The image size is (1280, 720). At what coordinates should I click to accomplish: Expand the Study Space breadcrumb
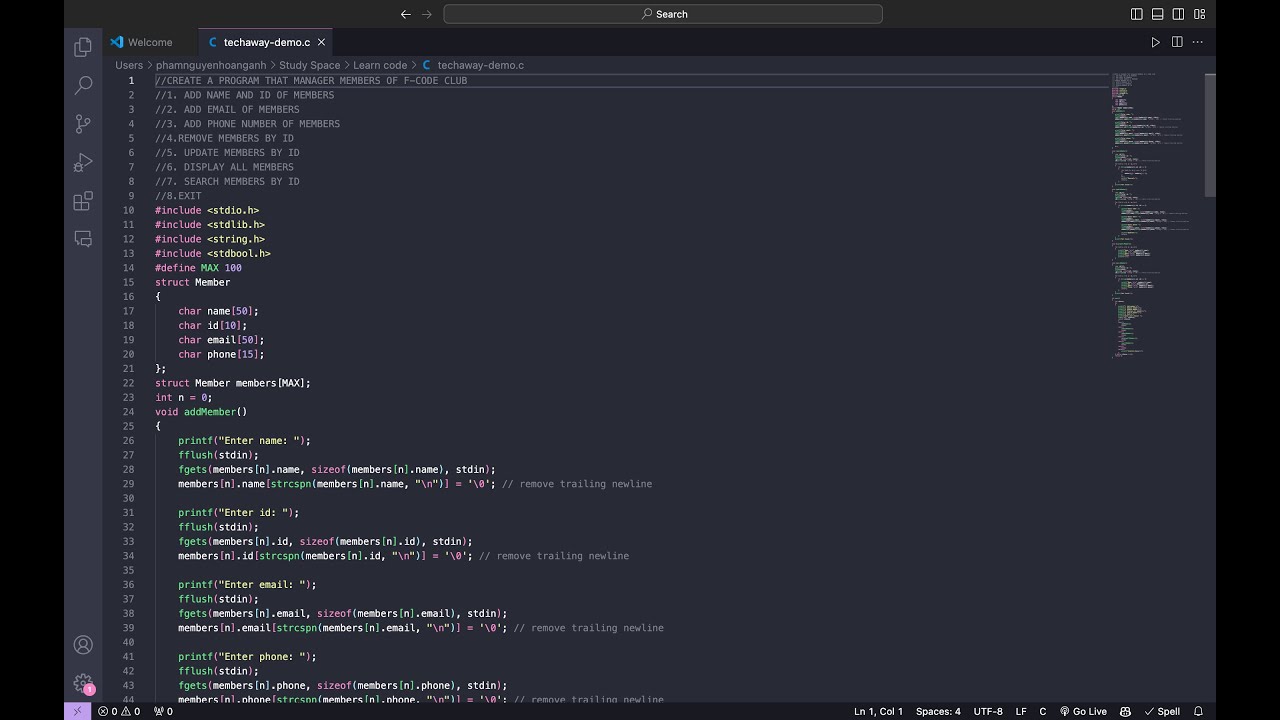point(309,65)
